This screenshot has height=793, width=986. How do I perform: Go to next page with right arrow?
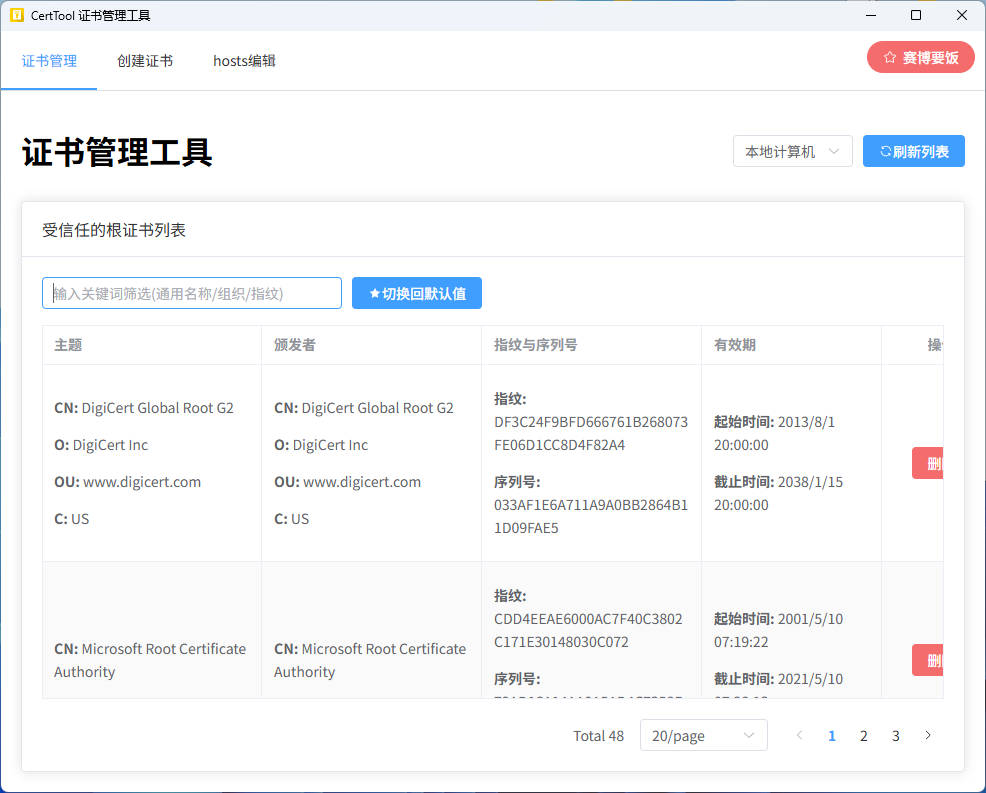point(928,735)
